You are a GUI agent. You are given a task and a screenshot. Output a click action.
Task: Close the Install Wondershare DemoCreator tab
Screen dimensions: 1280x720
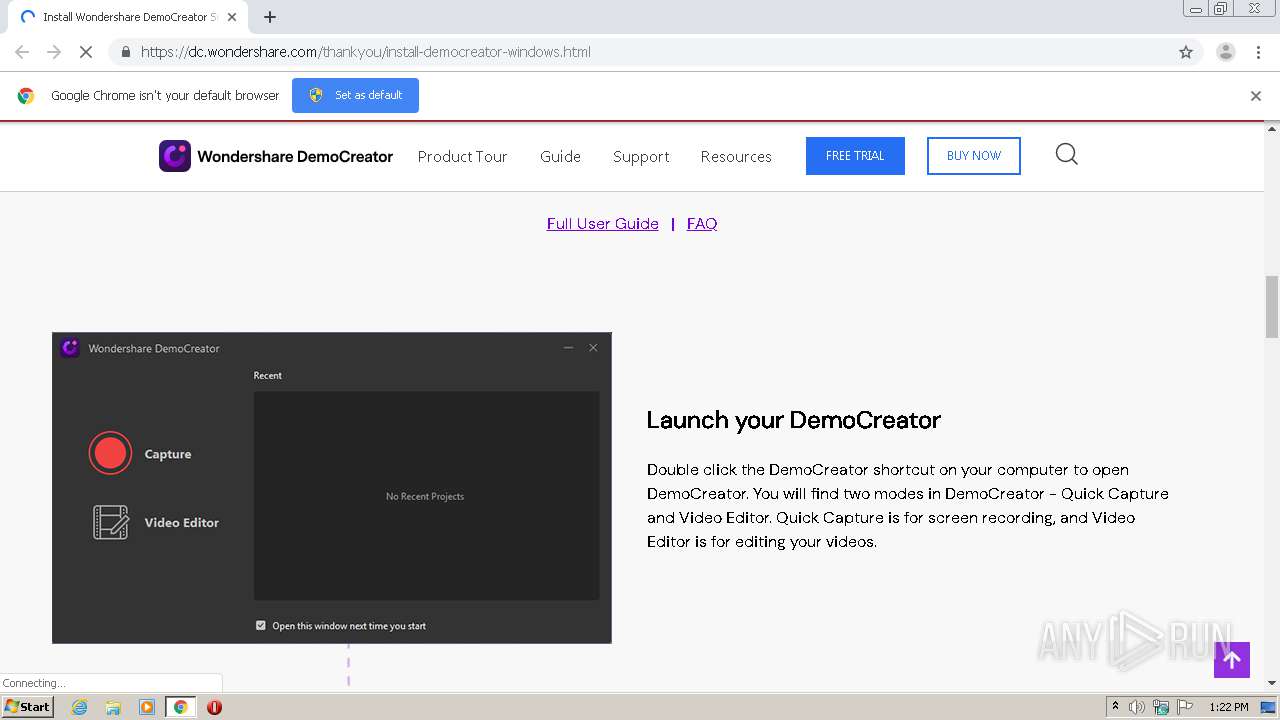(x=232, y=17)
